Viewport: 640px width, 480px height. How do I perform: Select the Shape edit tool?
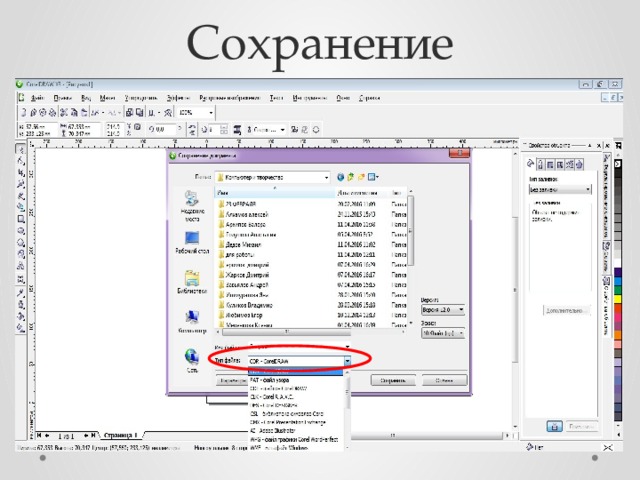tap(20, 161)
